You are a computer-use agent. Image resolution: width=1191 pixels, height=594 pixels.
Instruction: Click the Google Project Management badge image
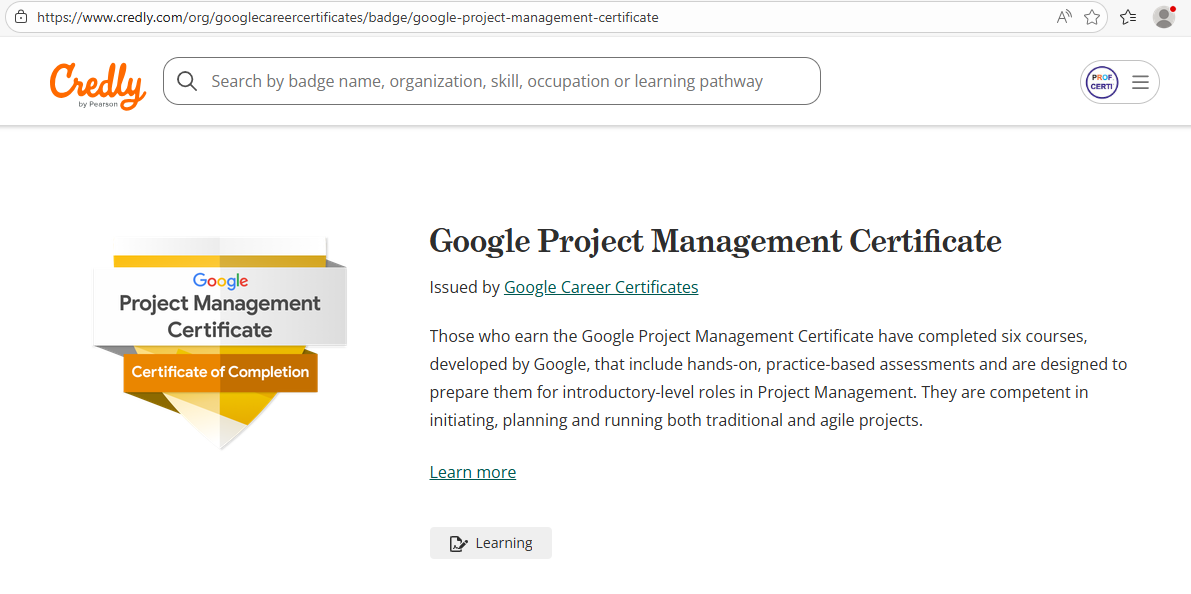220,340
